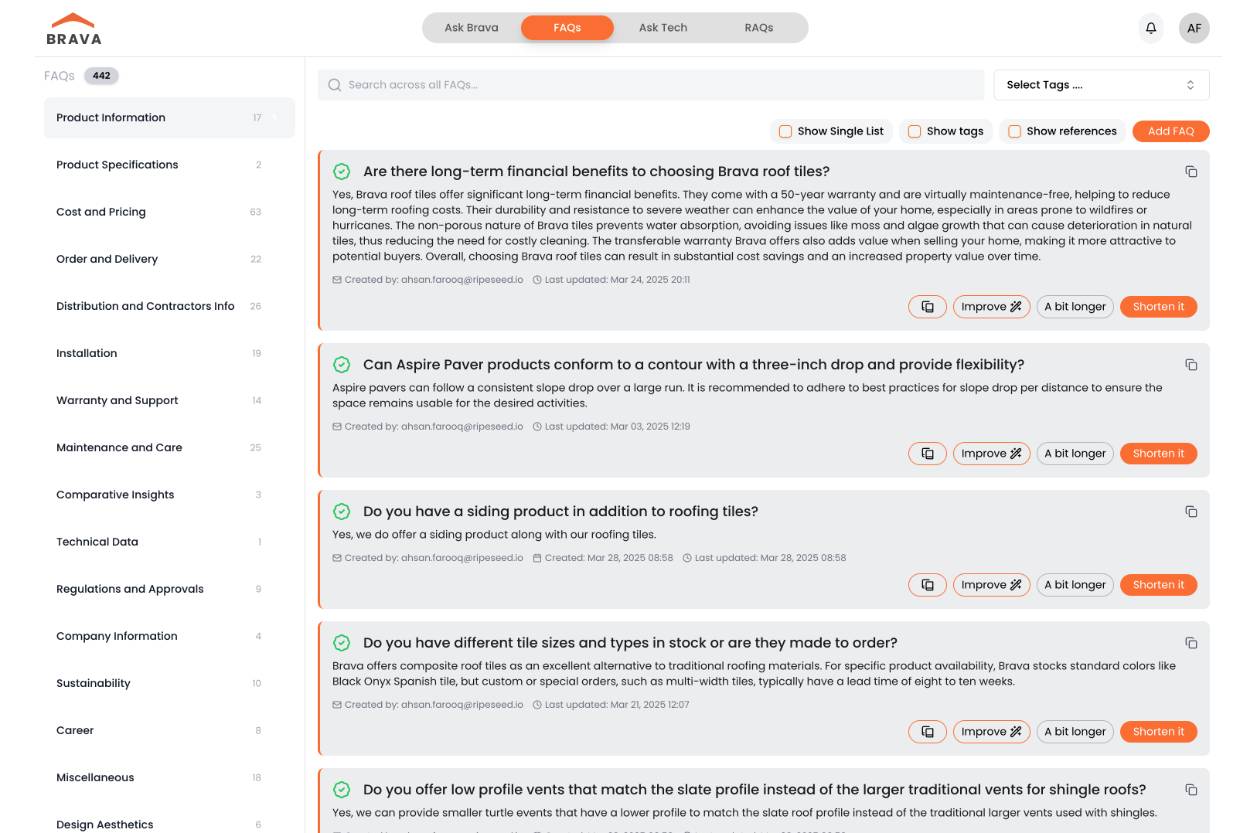Select the Product Specifications category
The width and height of the screenshot is (1257, 833).
pos(169,165)
